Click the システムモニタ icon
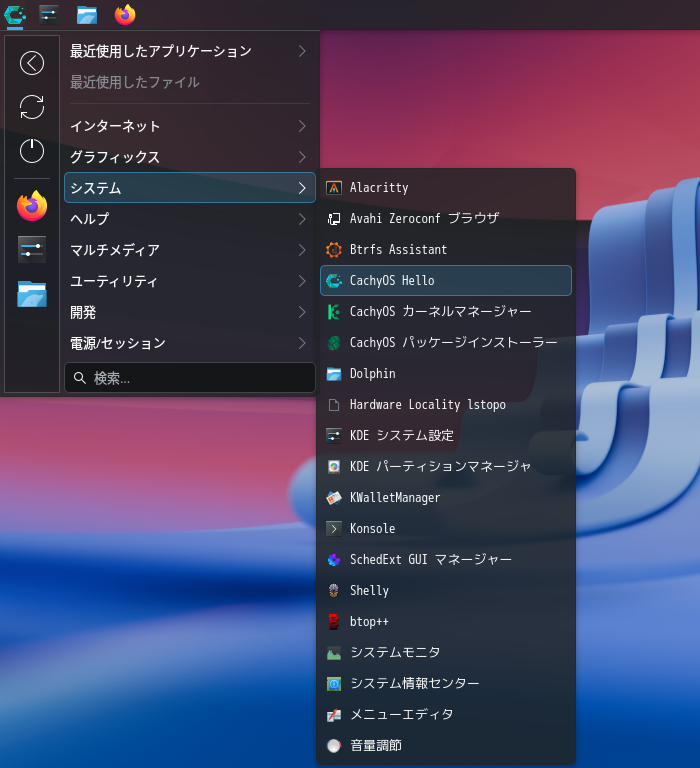The height and width of the screenshot is (768, 700). pos(334,653)
